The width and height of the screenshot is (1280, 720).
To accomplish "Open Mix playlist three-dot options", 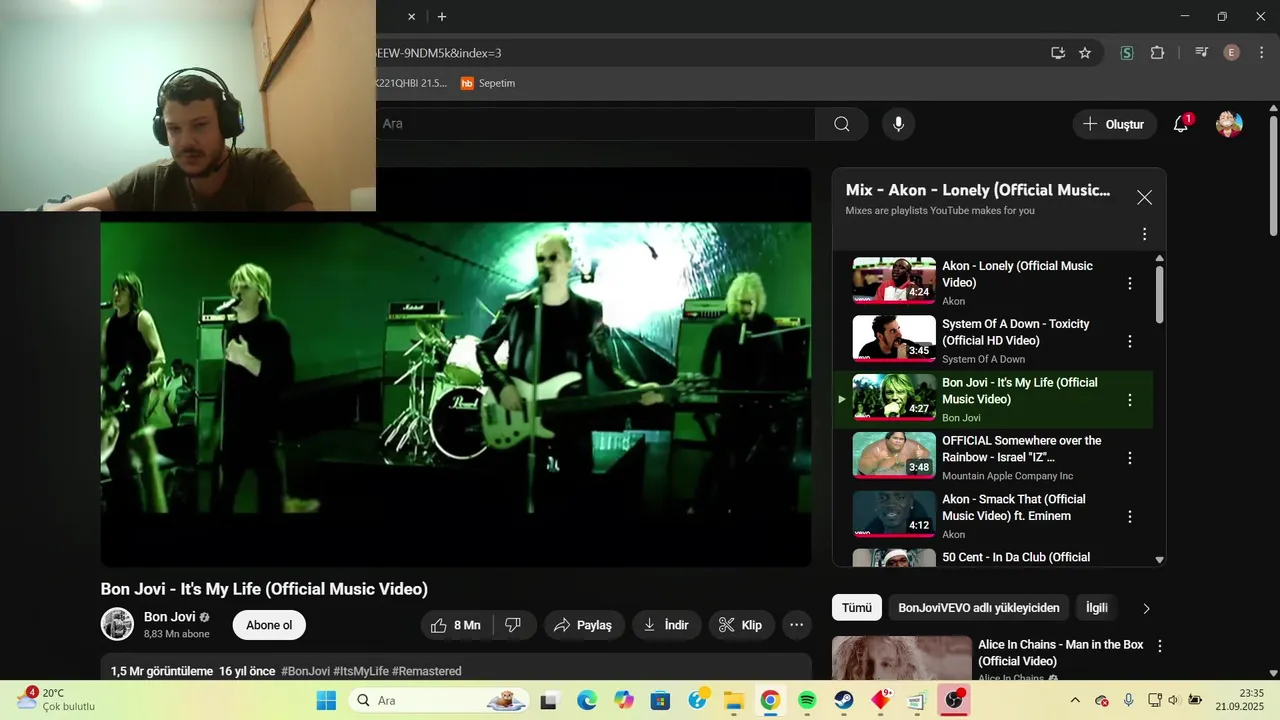I will point(1145,234).
